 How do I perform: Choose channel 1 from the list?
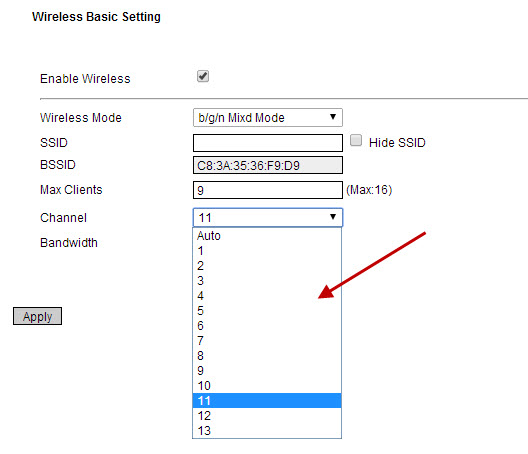(x=267, y=251)
